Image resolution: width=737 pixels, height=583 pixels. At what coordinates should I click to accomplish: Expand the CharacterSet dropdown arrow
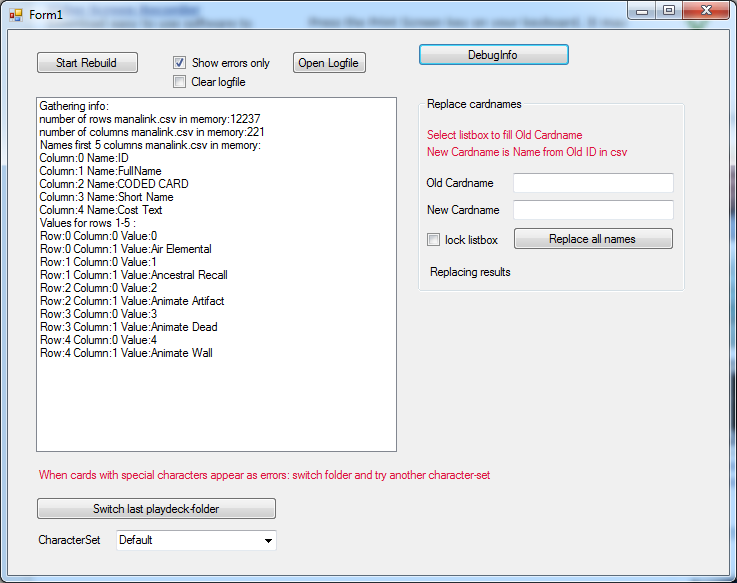pos(267,541)
